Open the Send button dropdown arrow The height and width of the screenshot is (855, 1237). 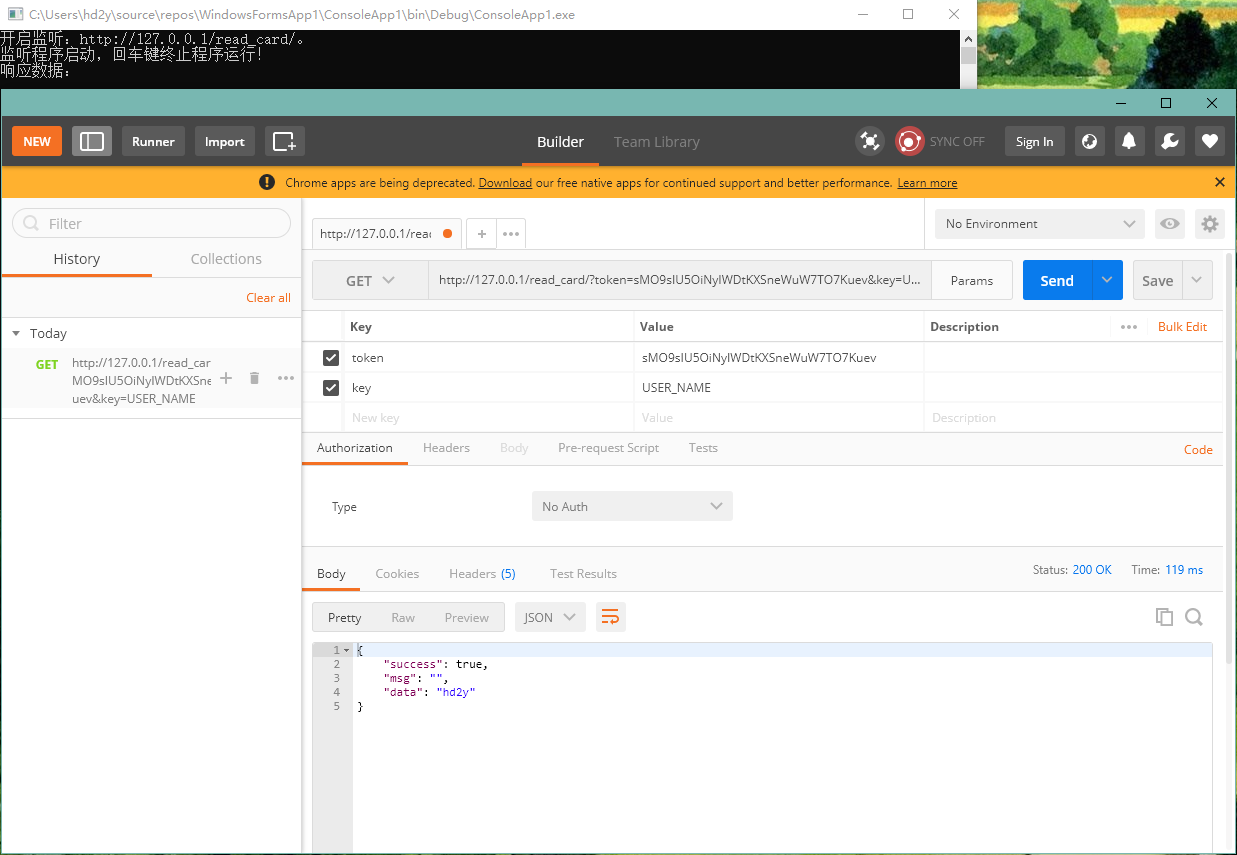[1107, 280]
